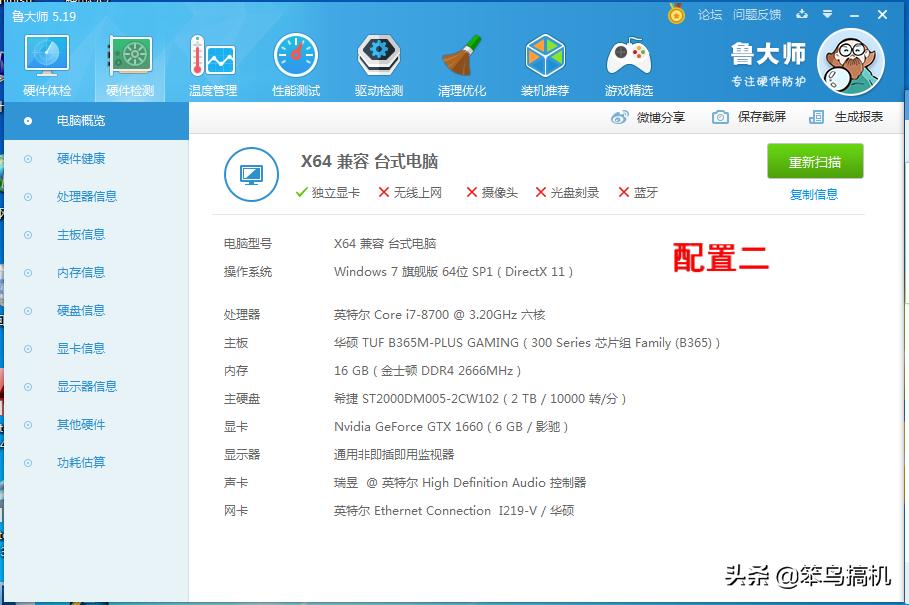
Task: Click the 复制信息 copy info link
Action: [816, 192]
